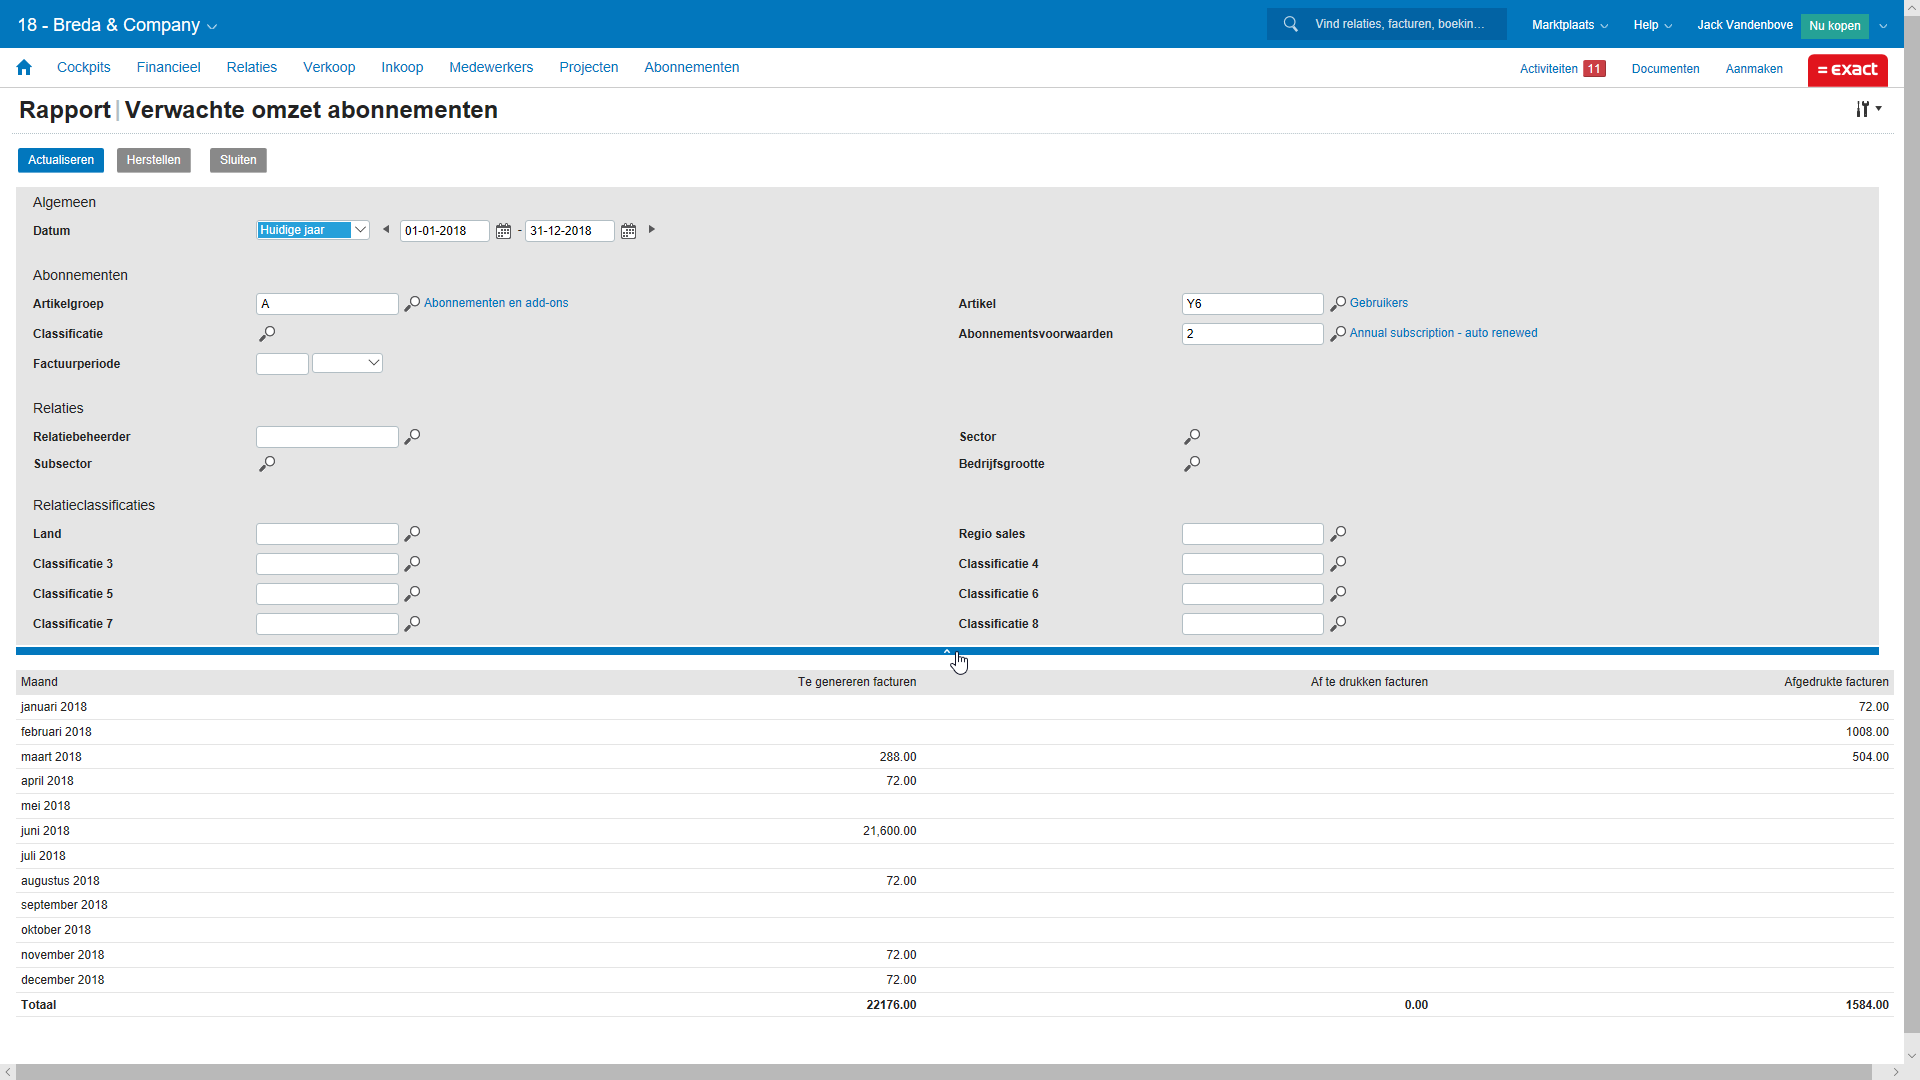
Task: Open the Huidige jaar date range dropdown
Action: (x=313, y=230)
